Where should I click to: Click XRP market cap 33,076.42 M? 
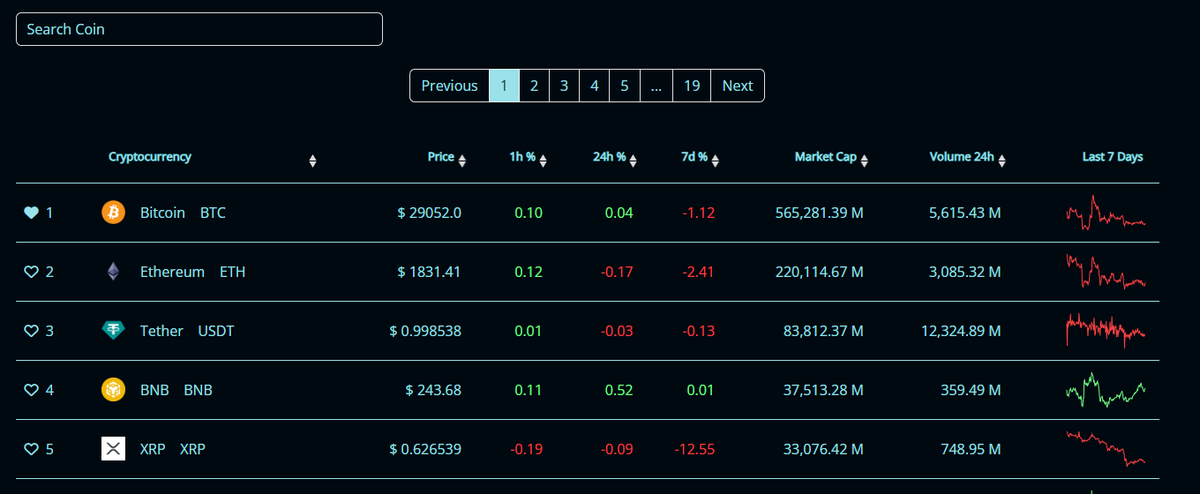point(823,449)
